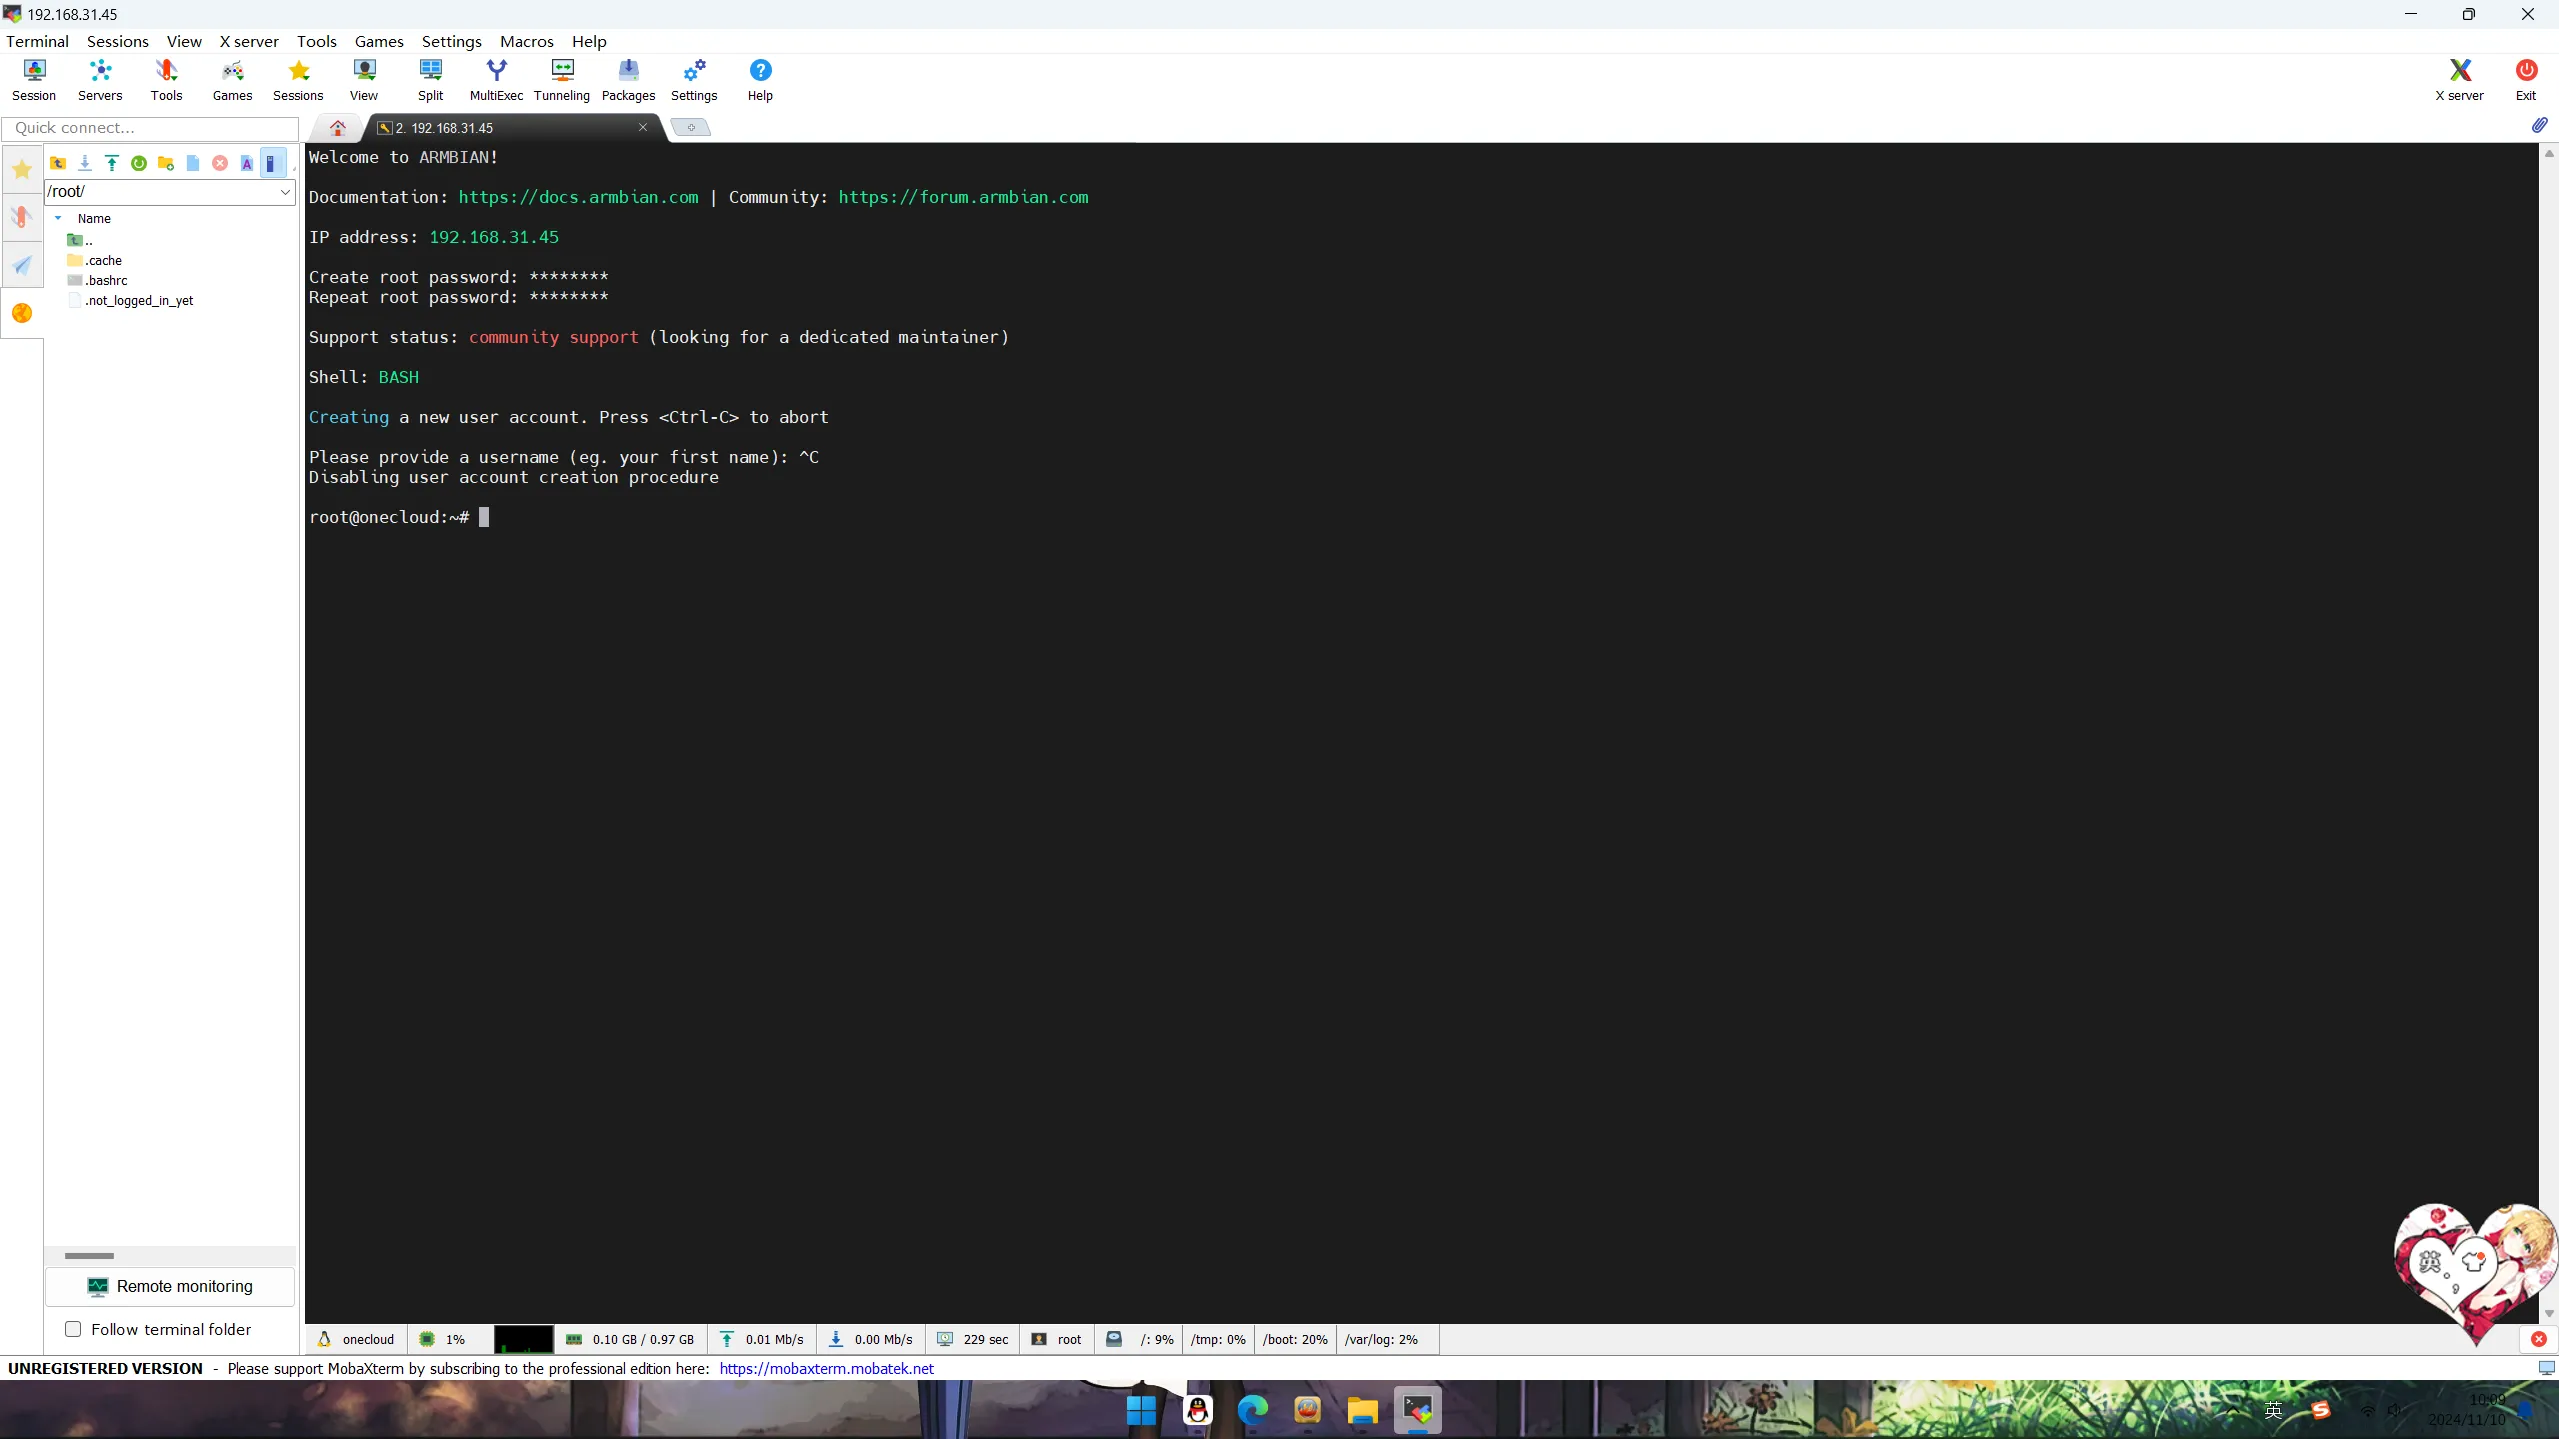Screen dimensions: 2559x1439
Task: Switch to the home tab
Action: [x=338, y=127]
